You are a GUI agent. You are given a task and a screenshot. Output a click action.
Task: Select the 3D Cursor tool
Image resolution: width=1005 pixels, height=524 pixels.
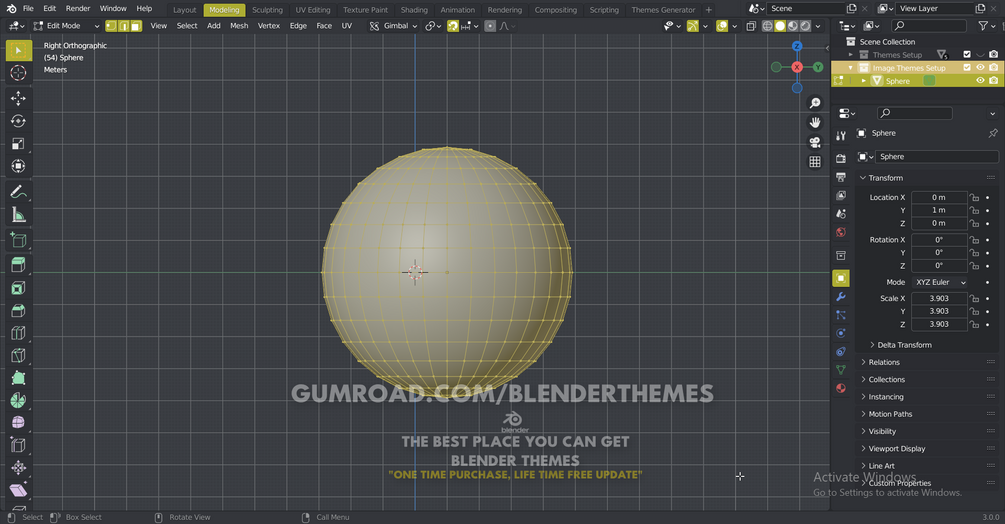[x=19, y=73]
